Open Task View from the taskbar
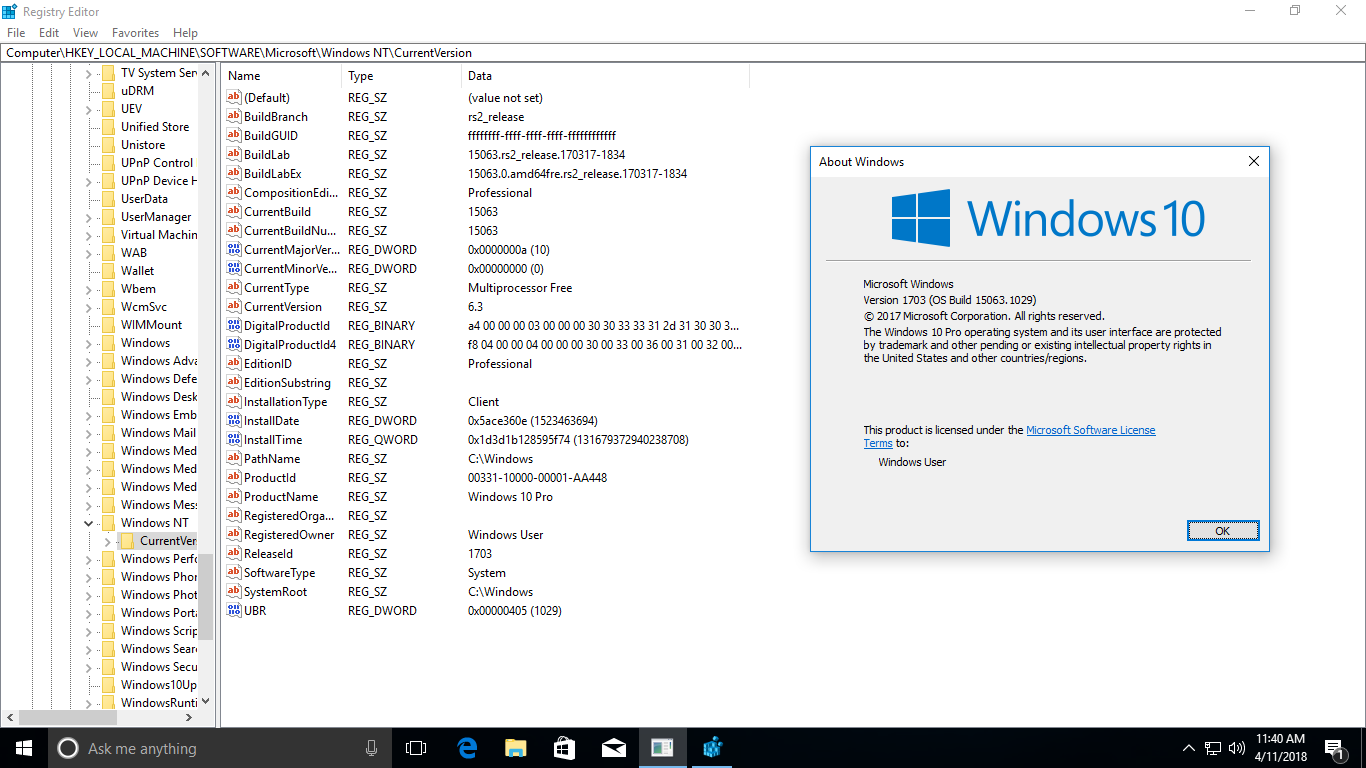 click(x=416, y=748)
